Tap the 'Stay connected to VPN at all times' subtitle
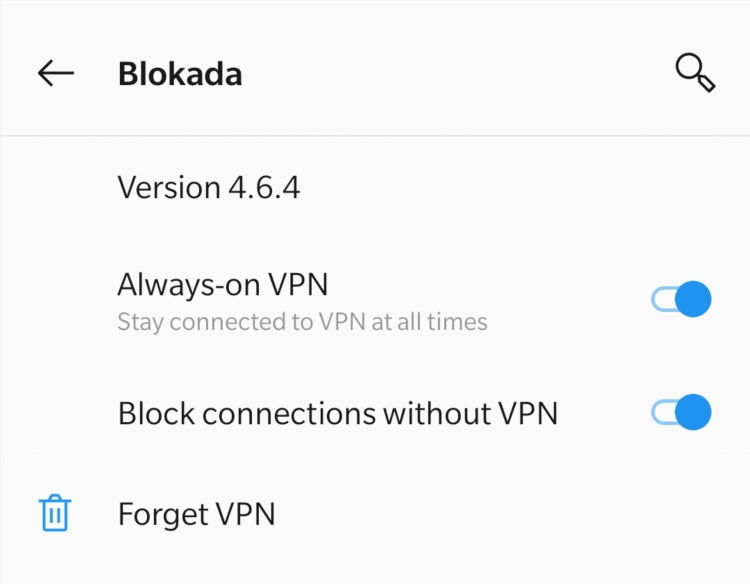Screen dimensions: 750x584 tap(303, 322)
